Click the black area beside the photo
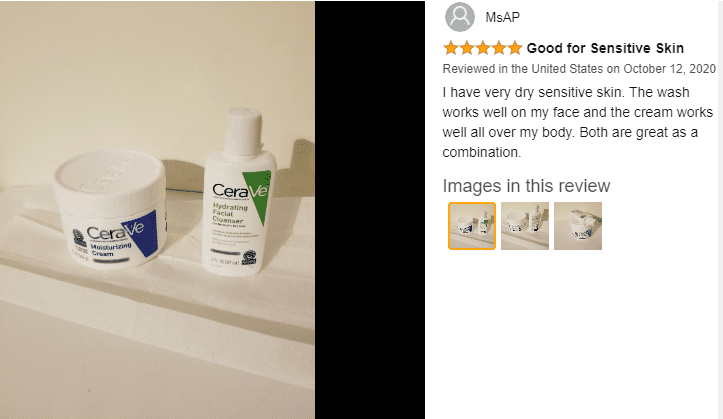The width and height of the screenshot is (723, 419). coord(370,210)
